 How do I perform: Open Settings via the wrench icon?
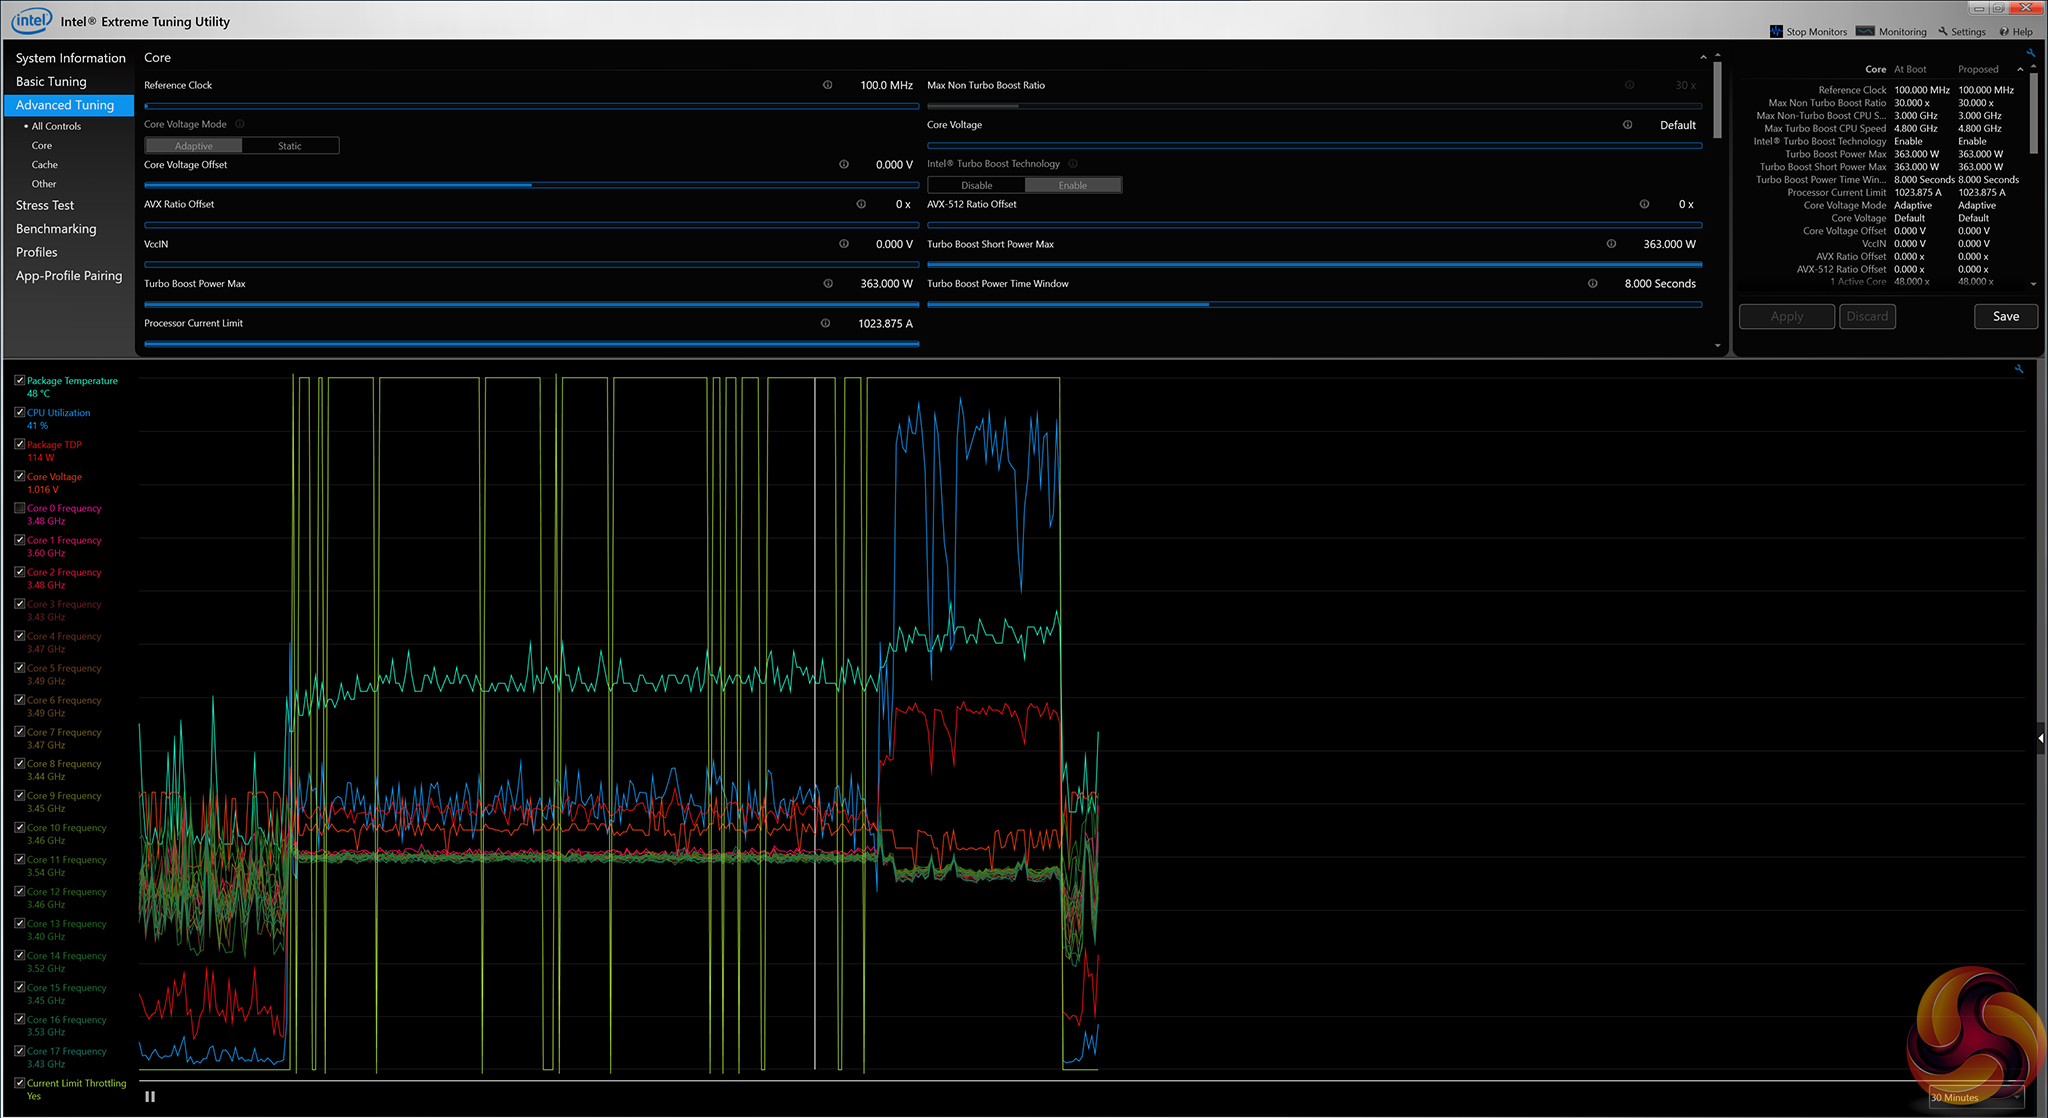pyautogui.click(x=1943, y=32)
